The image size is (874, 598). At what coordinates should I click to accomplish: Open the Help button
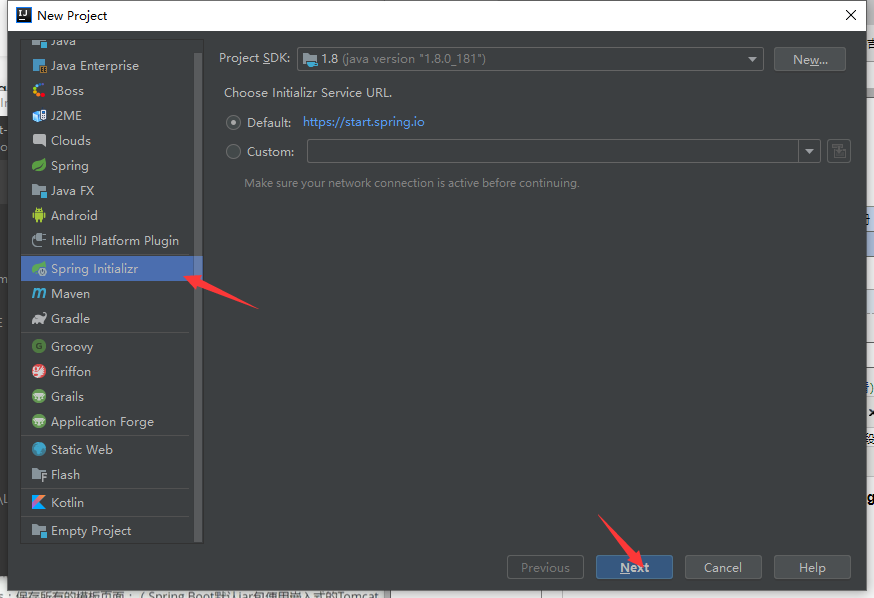click(x=812, y=567)
